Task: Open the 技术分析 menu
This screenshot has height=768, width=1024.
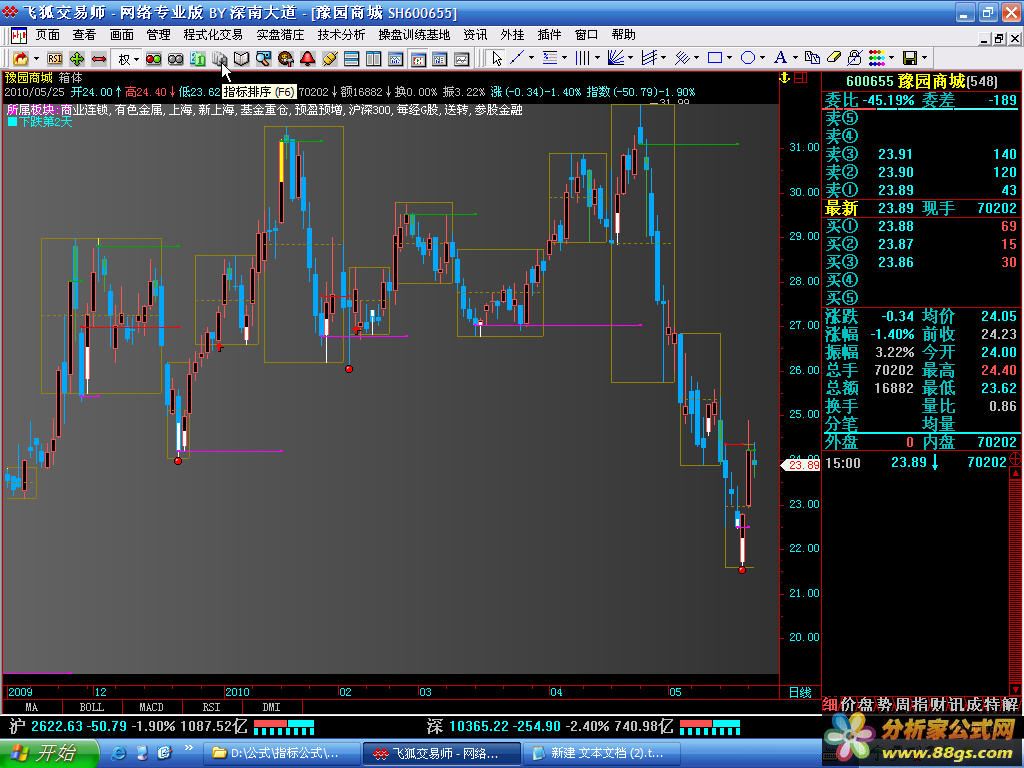Action: tap(341, 34)
